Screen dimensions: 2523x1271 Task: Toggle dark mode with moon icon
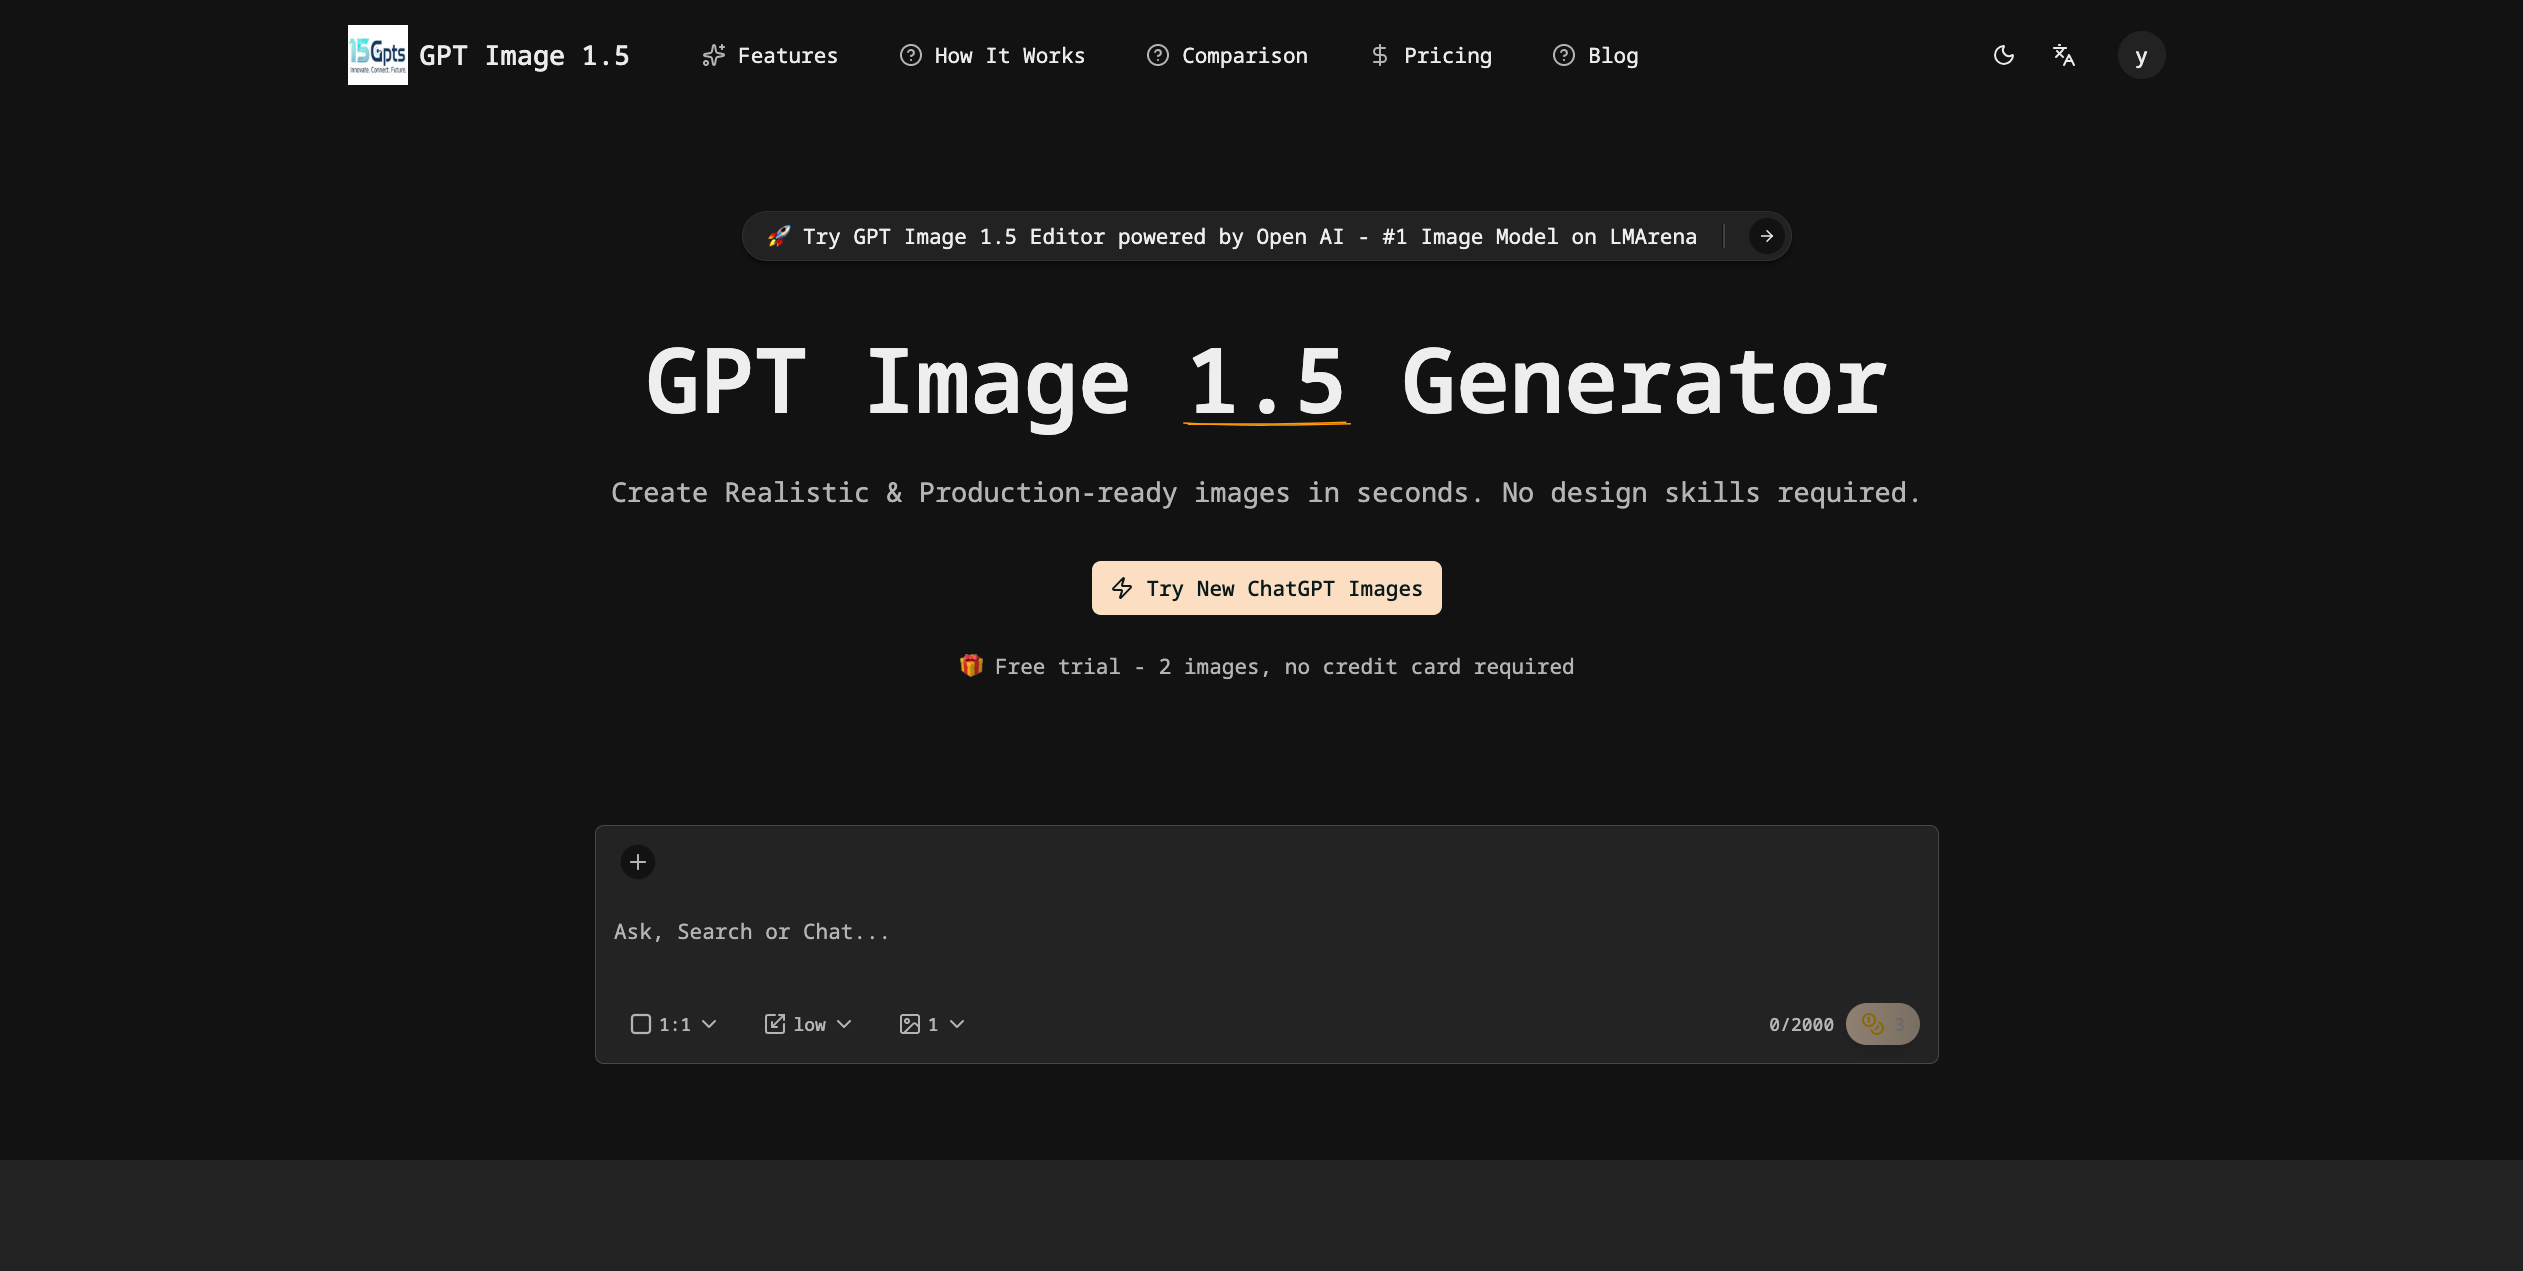coord(2003,55)
